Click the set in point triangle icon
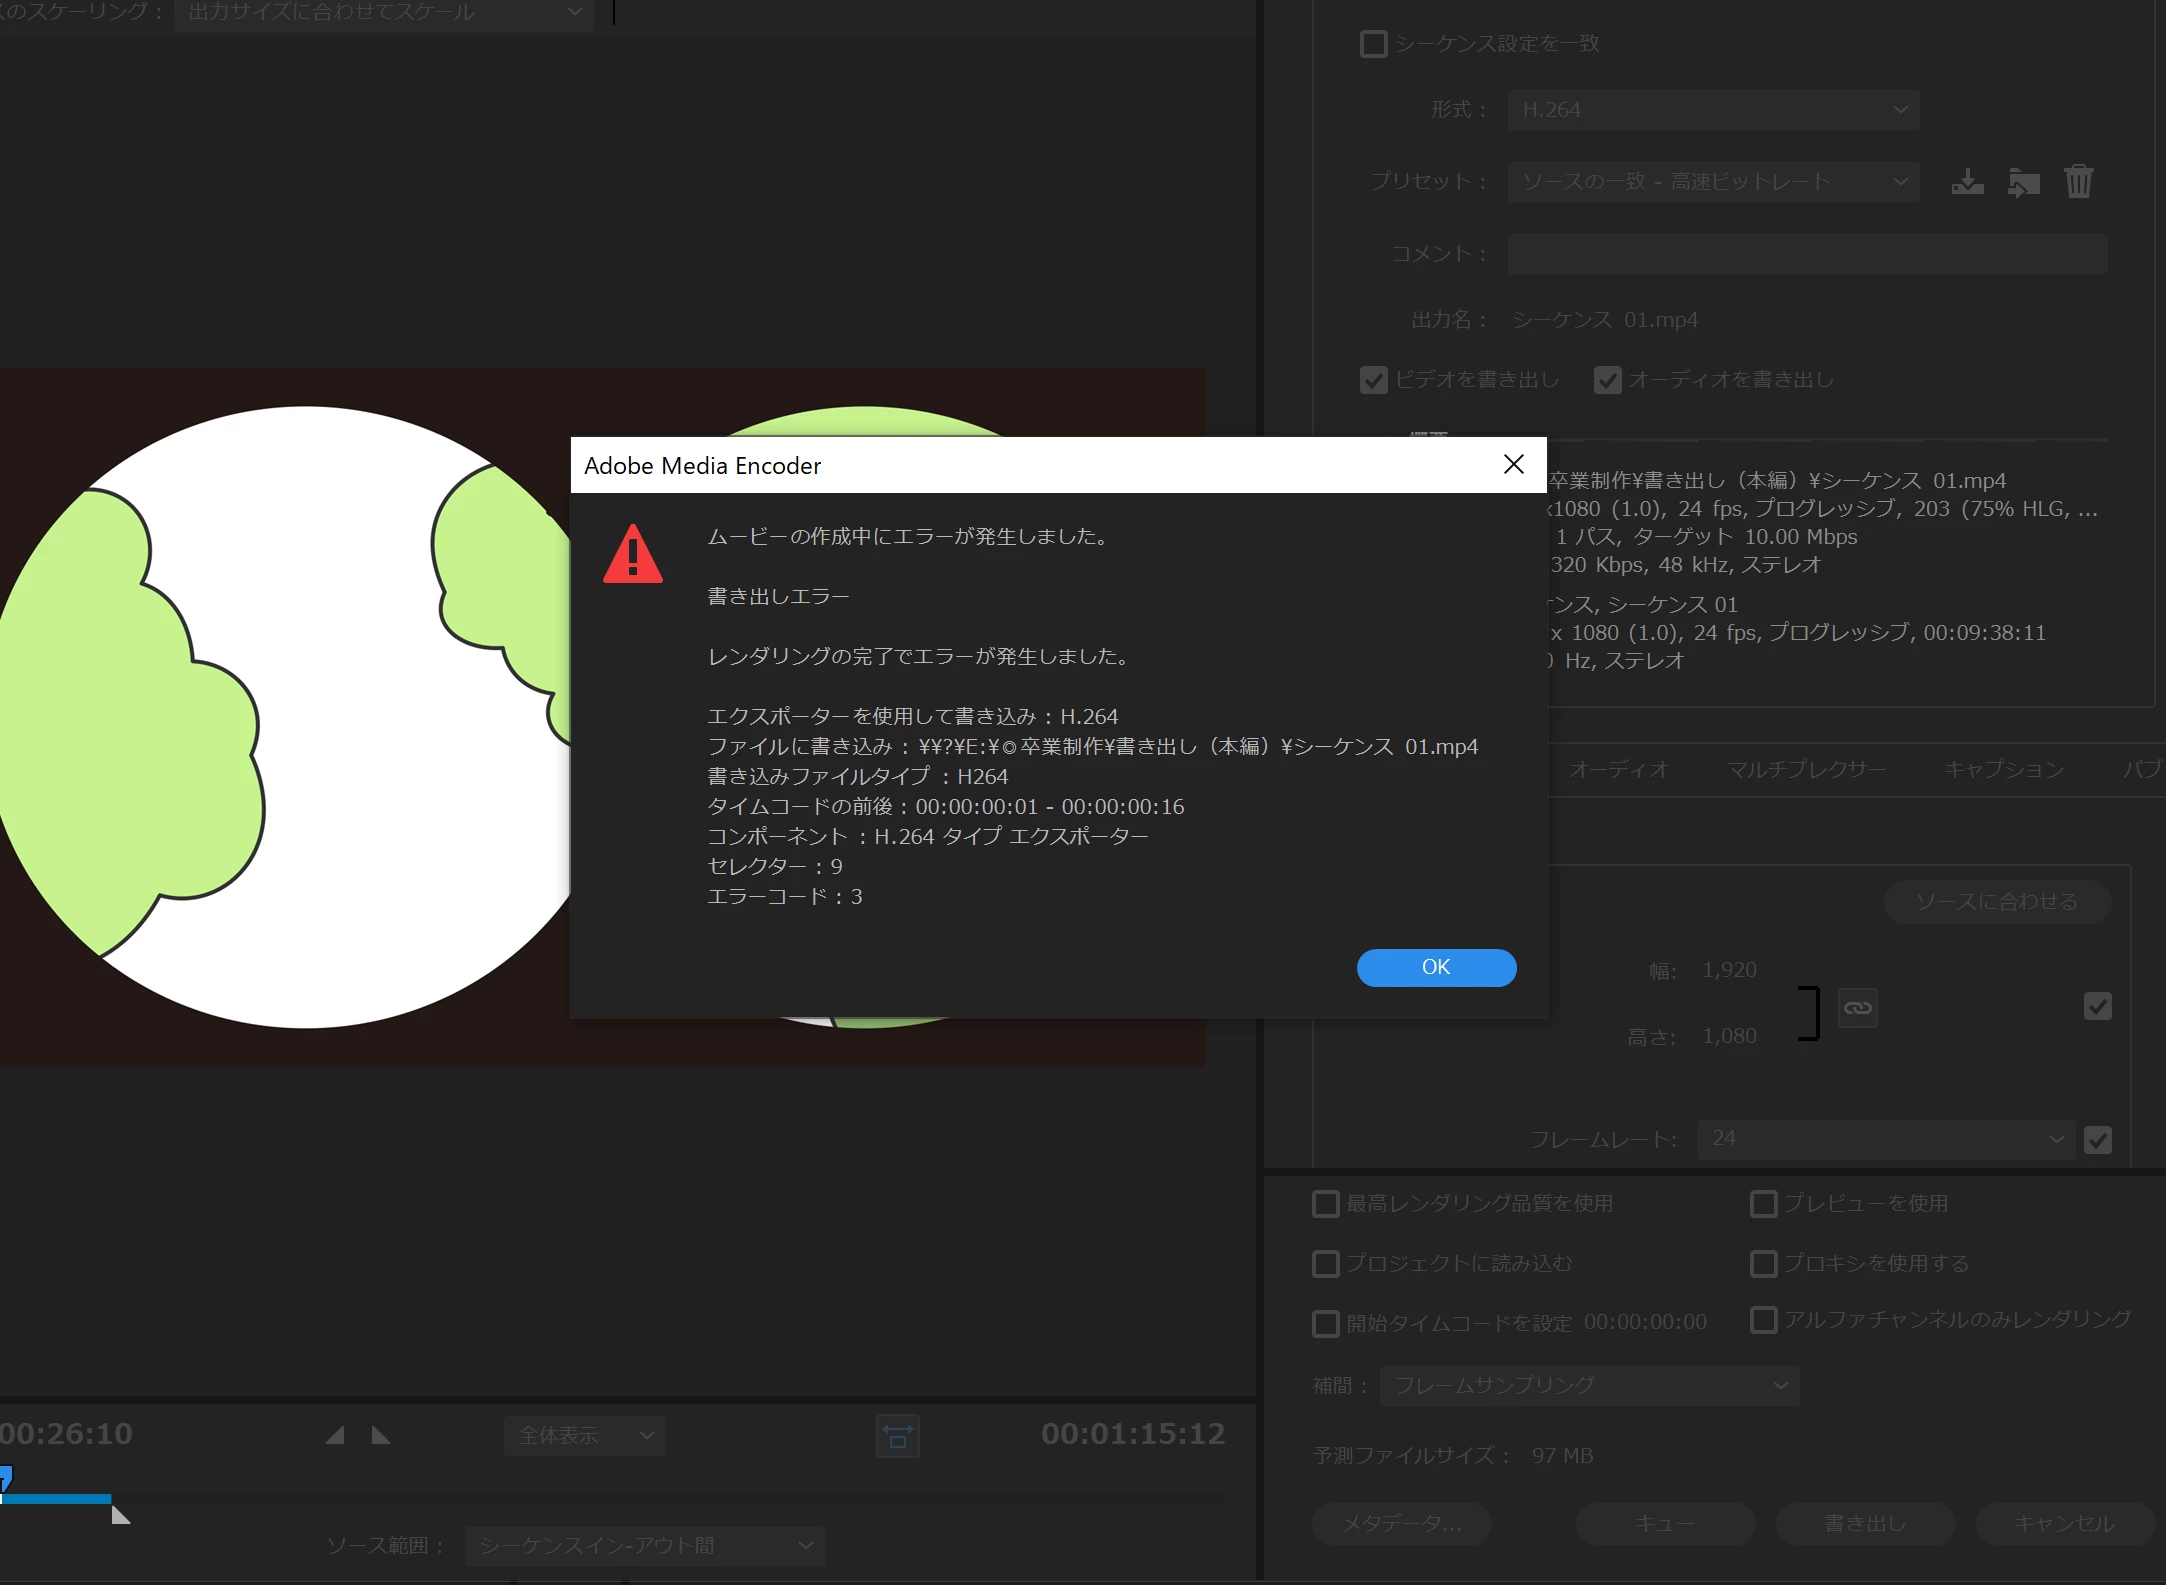Viewport: 2166px width, 1585px height. 335,1436
